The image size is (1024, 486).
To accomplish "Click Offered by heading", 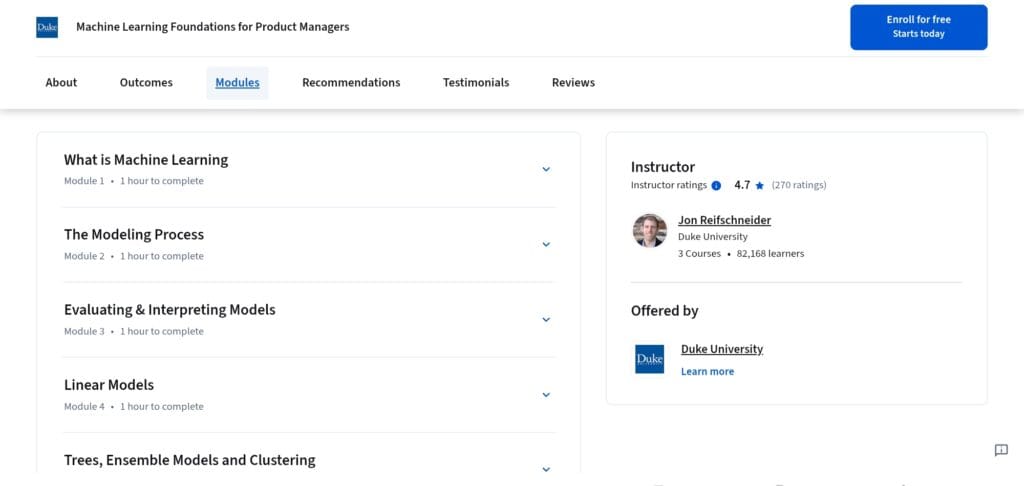I will click(665, 311).
